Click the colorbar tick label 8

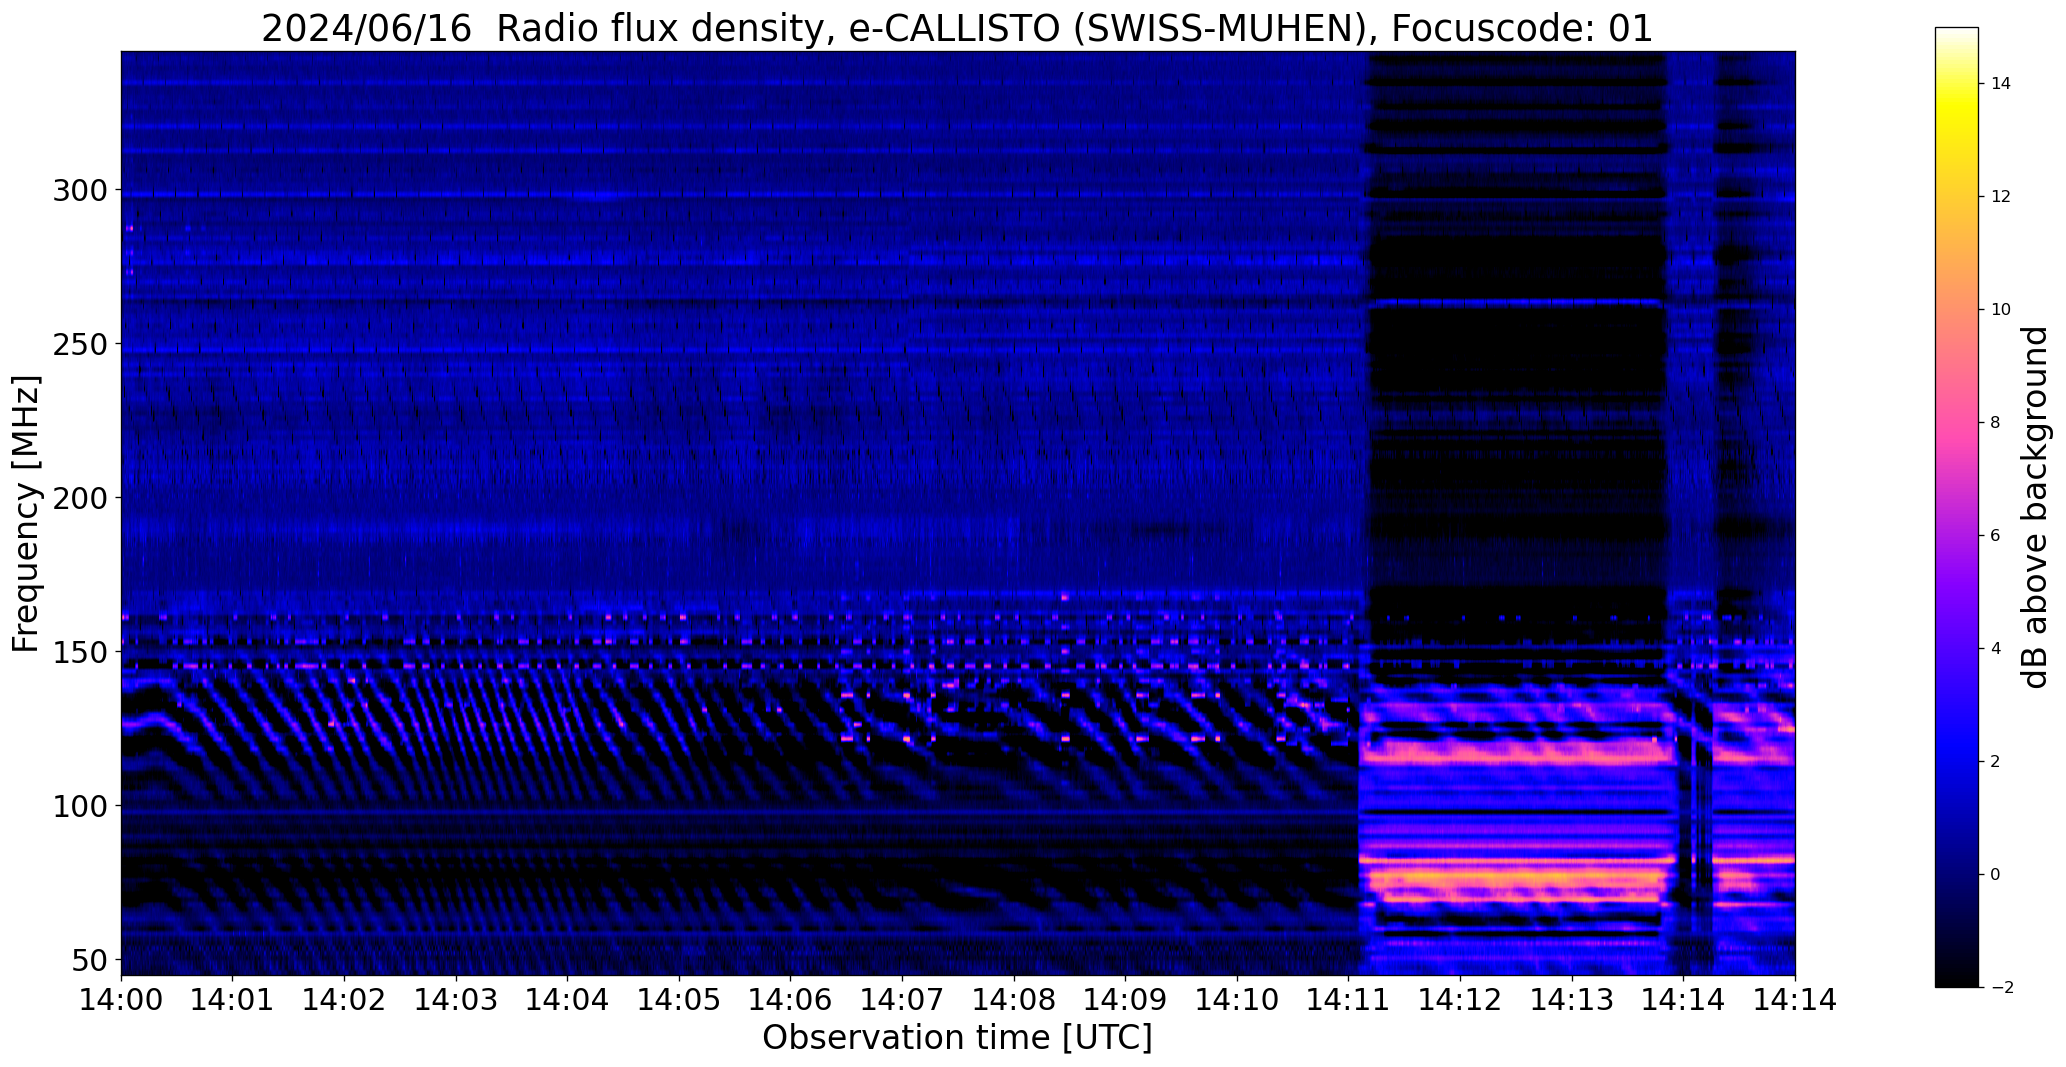click(1996, 423)
